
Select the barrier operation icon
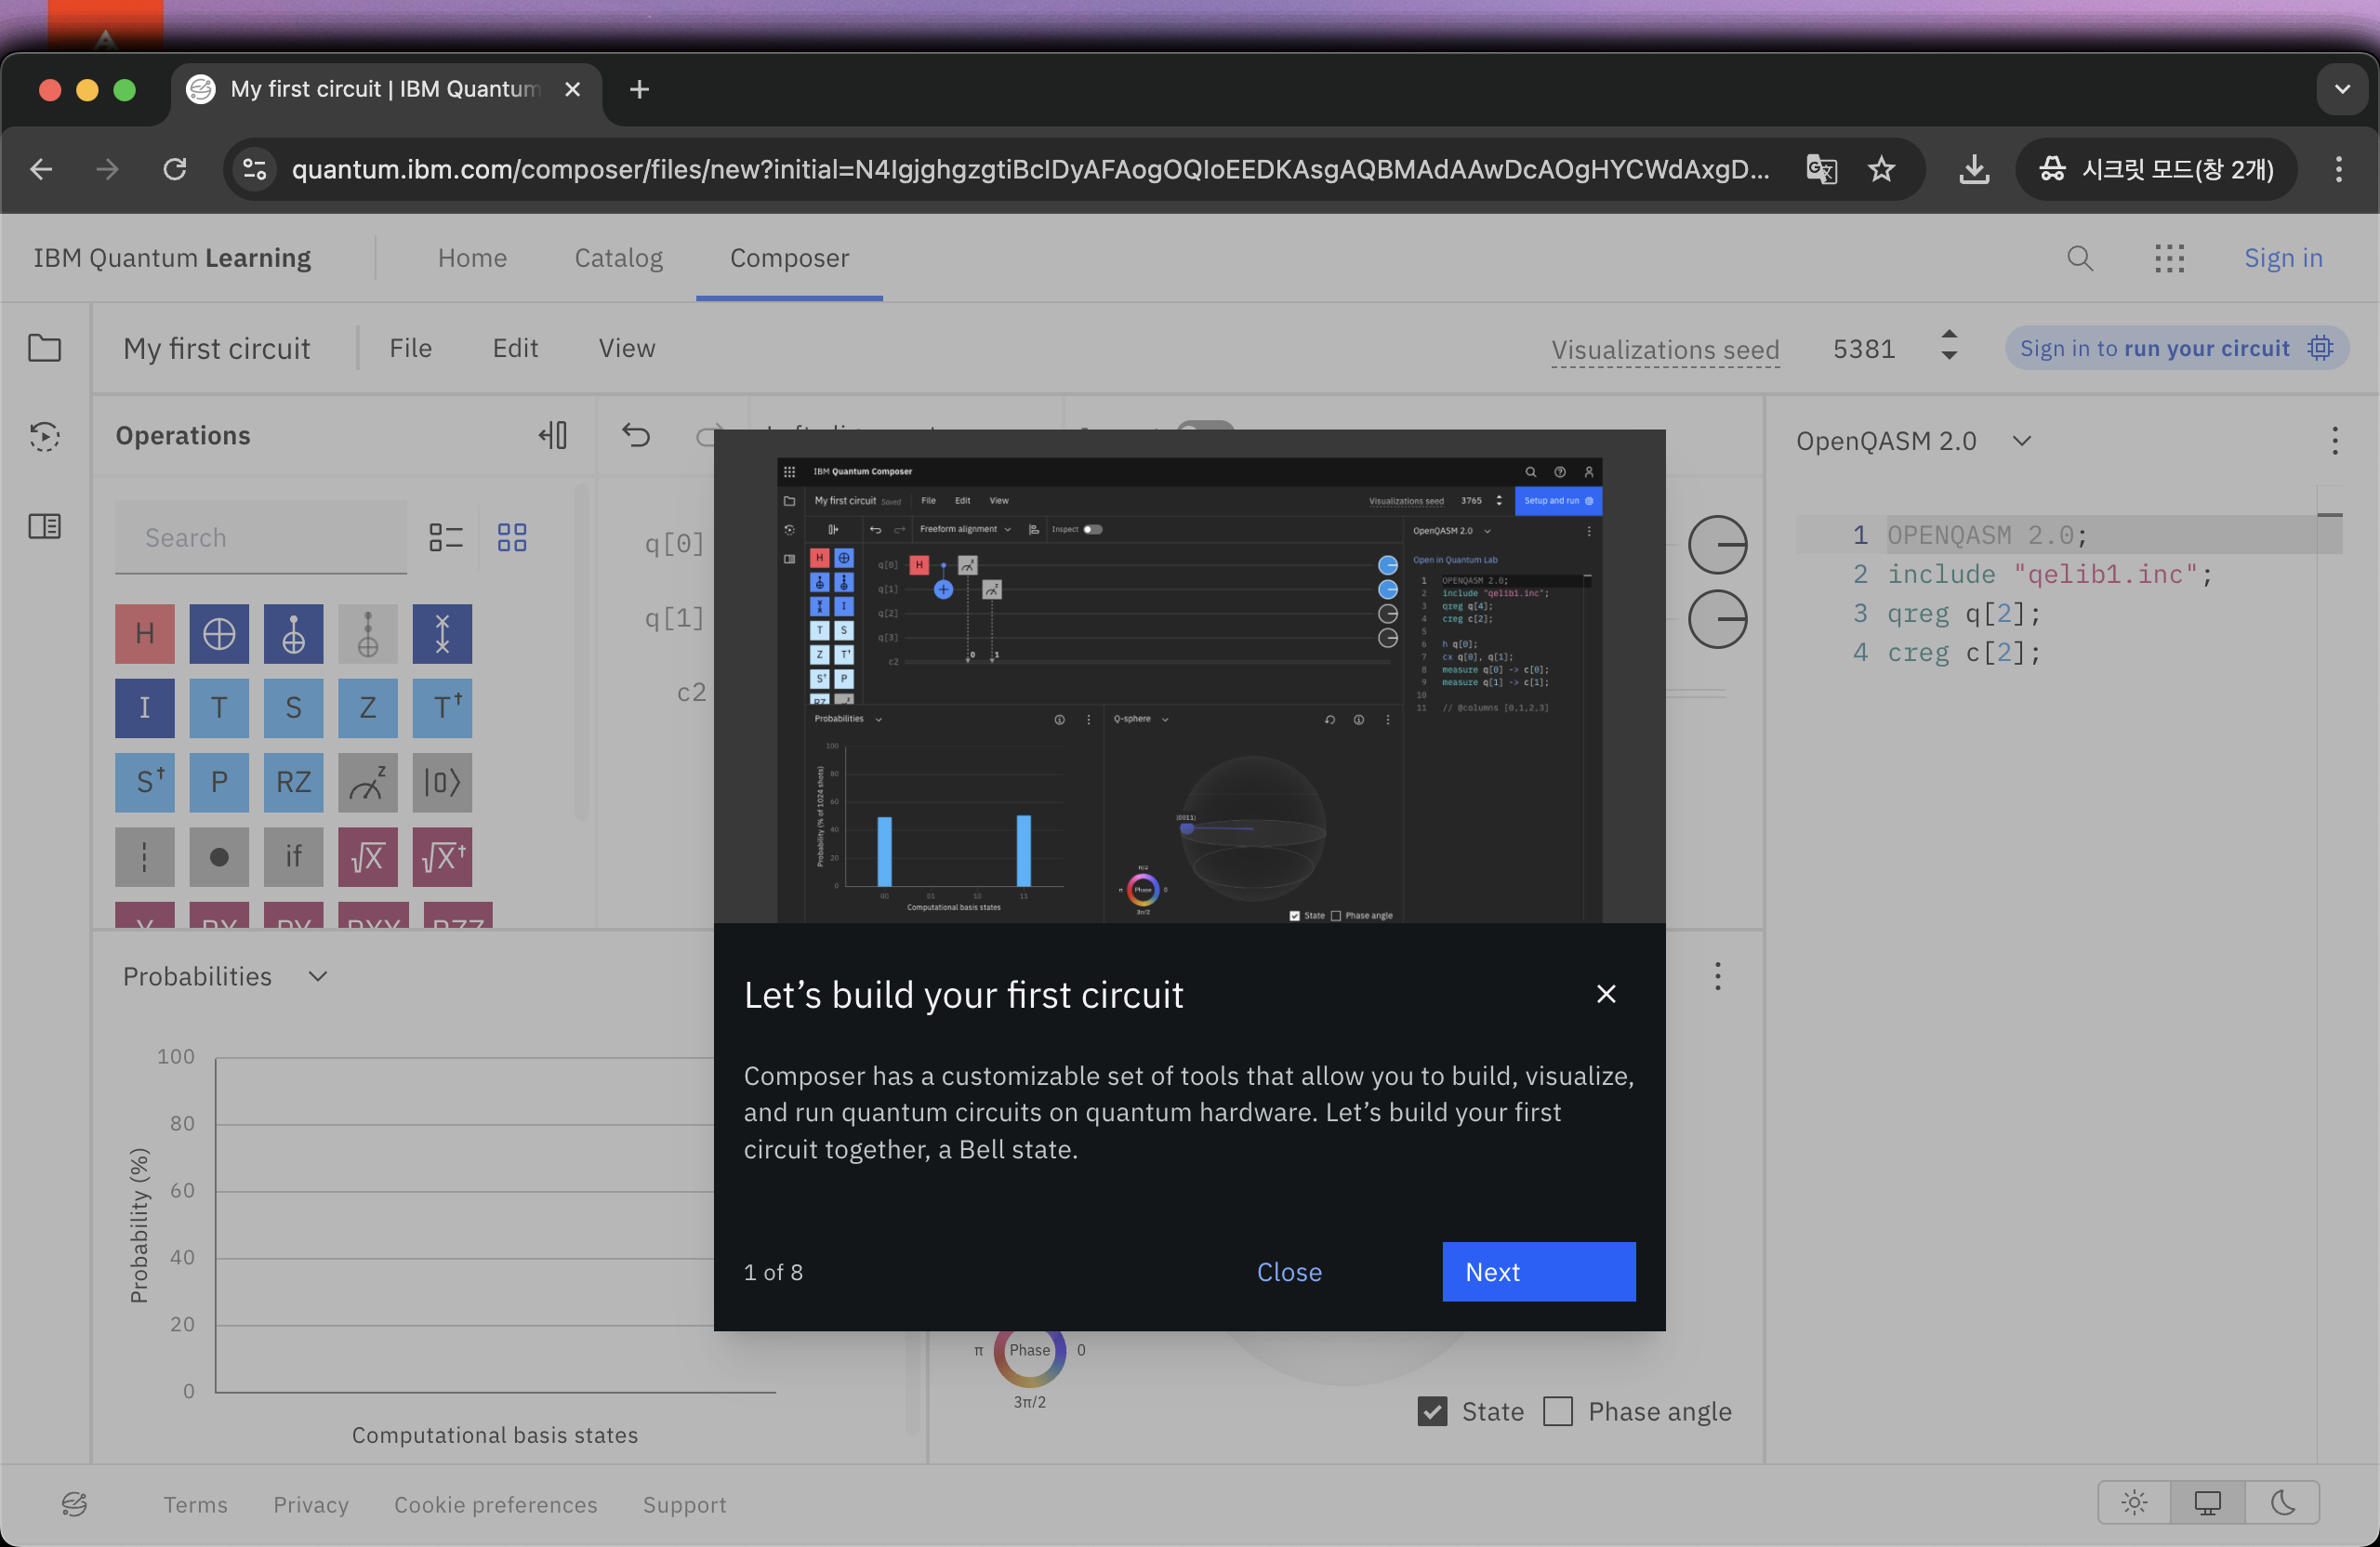[144, 857]
